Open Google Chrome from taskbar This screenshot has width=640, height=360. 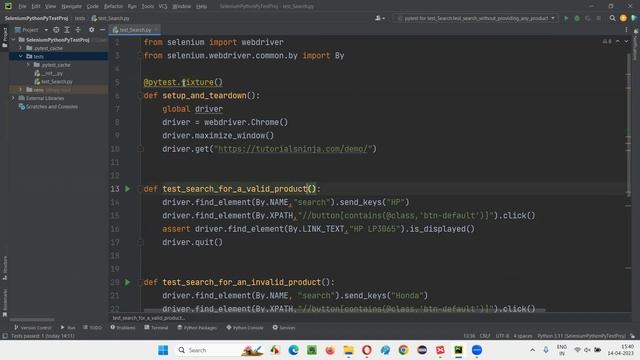[403, 350]
